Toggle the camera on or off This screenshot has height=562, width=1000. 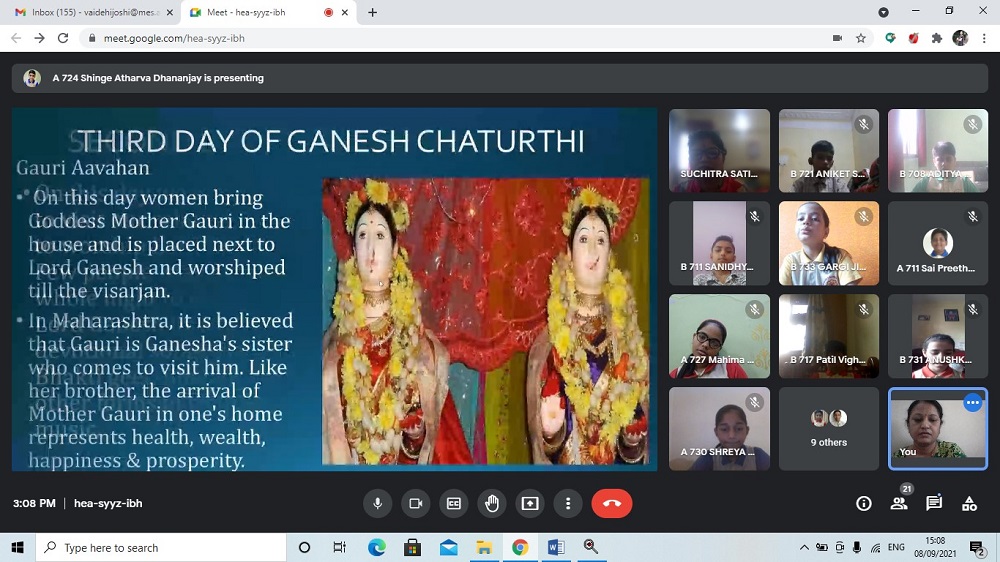[416, 504]
